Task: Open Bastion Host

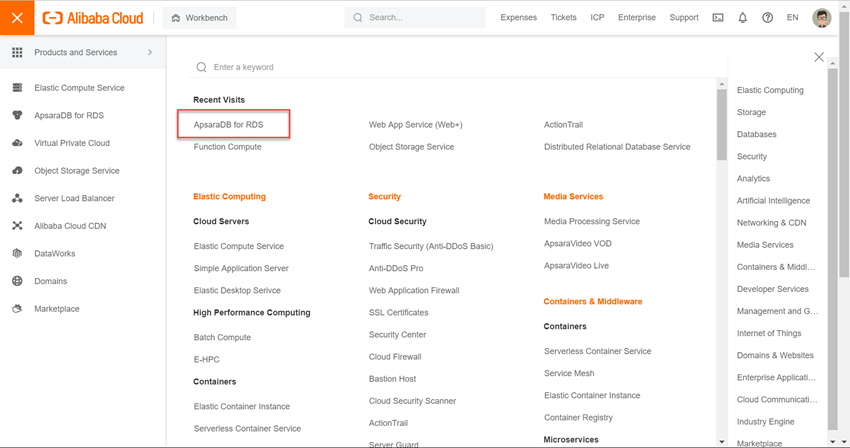Action: (x=392, y=379)
